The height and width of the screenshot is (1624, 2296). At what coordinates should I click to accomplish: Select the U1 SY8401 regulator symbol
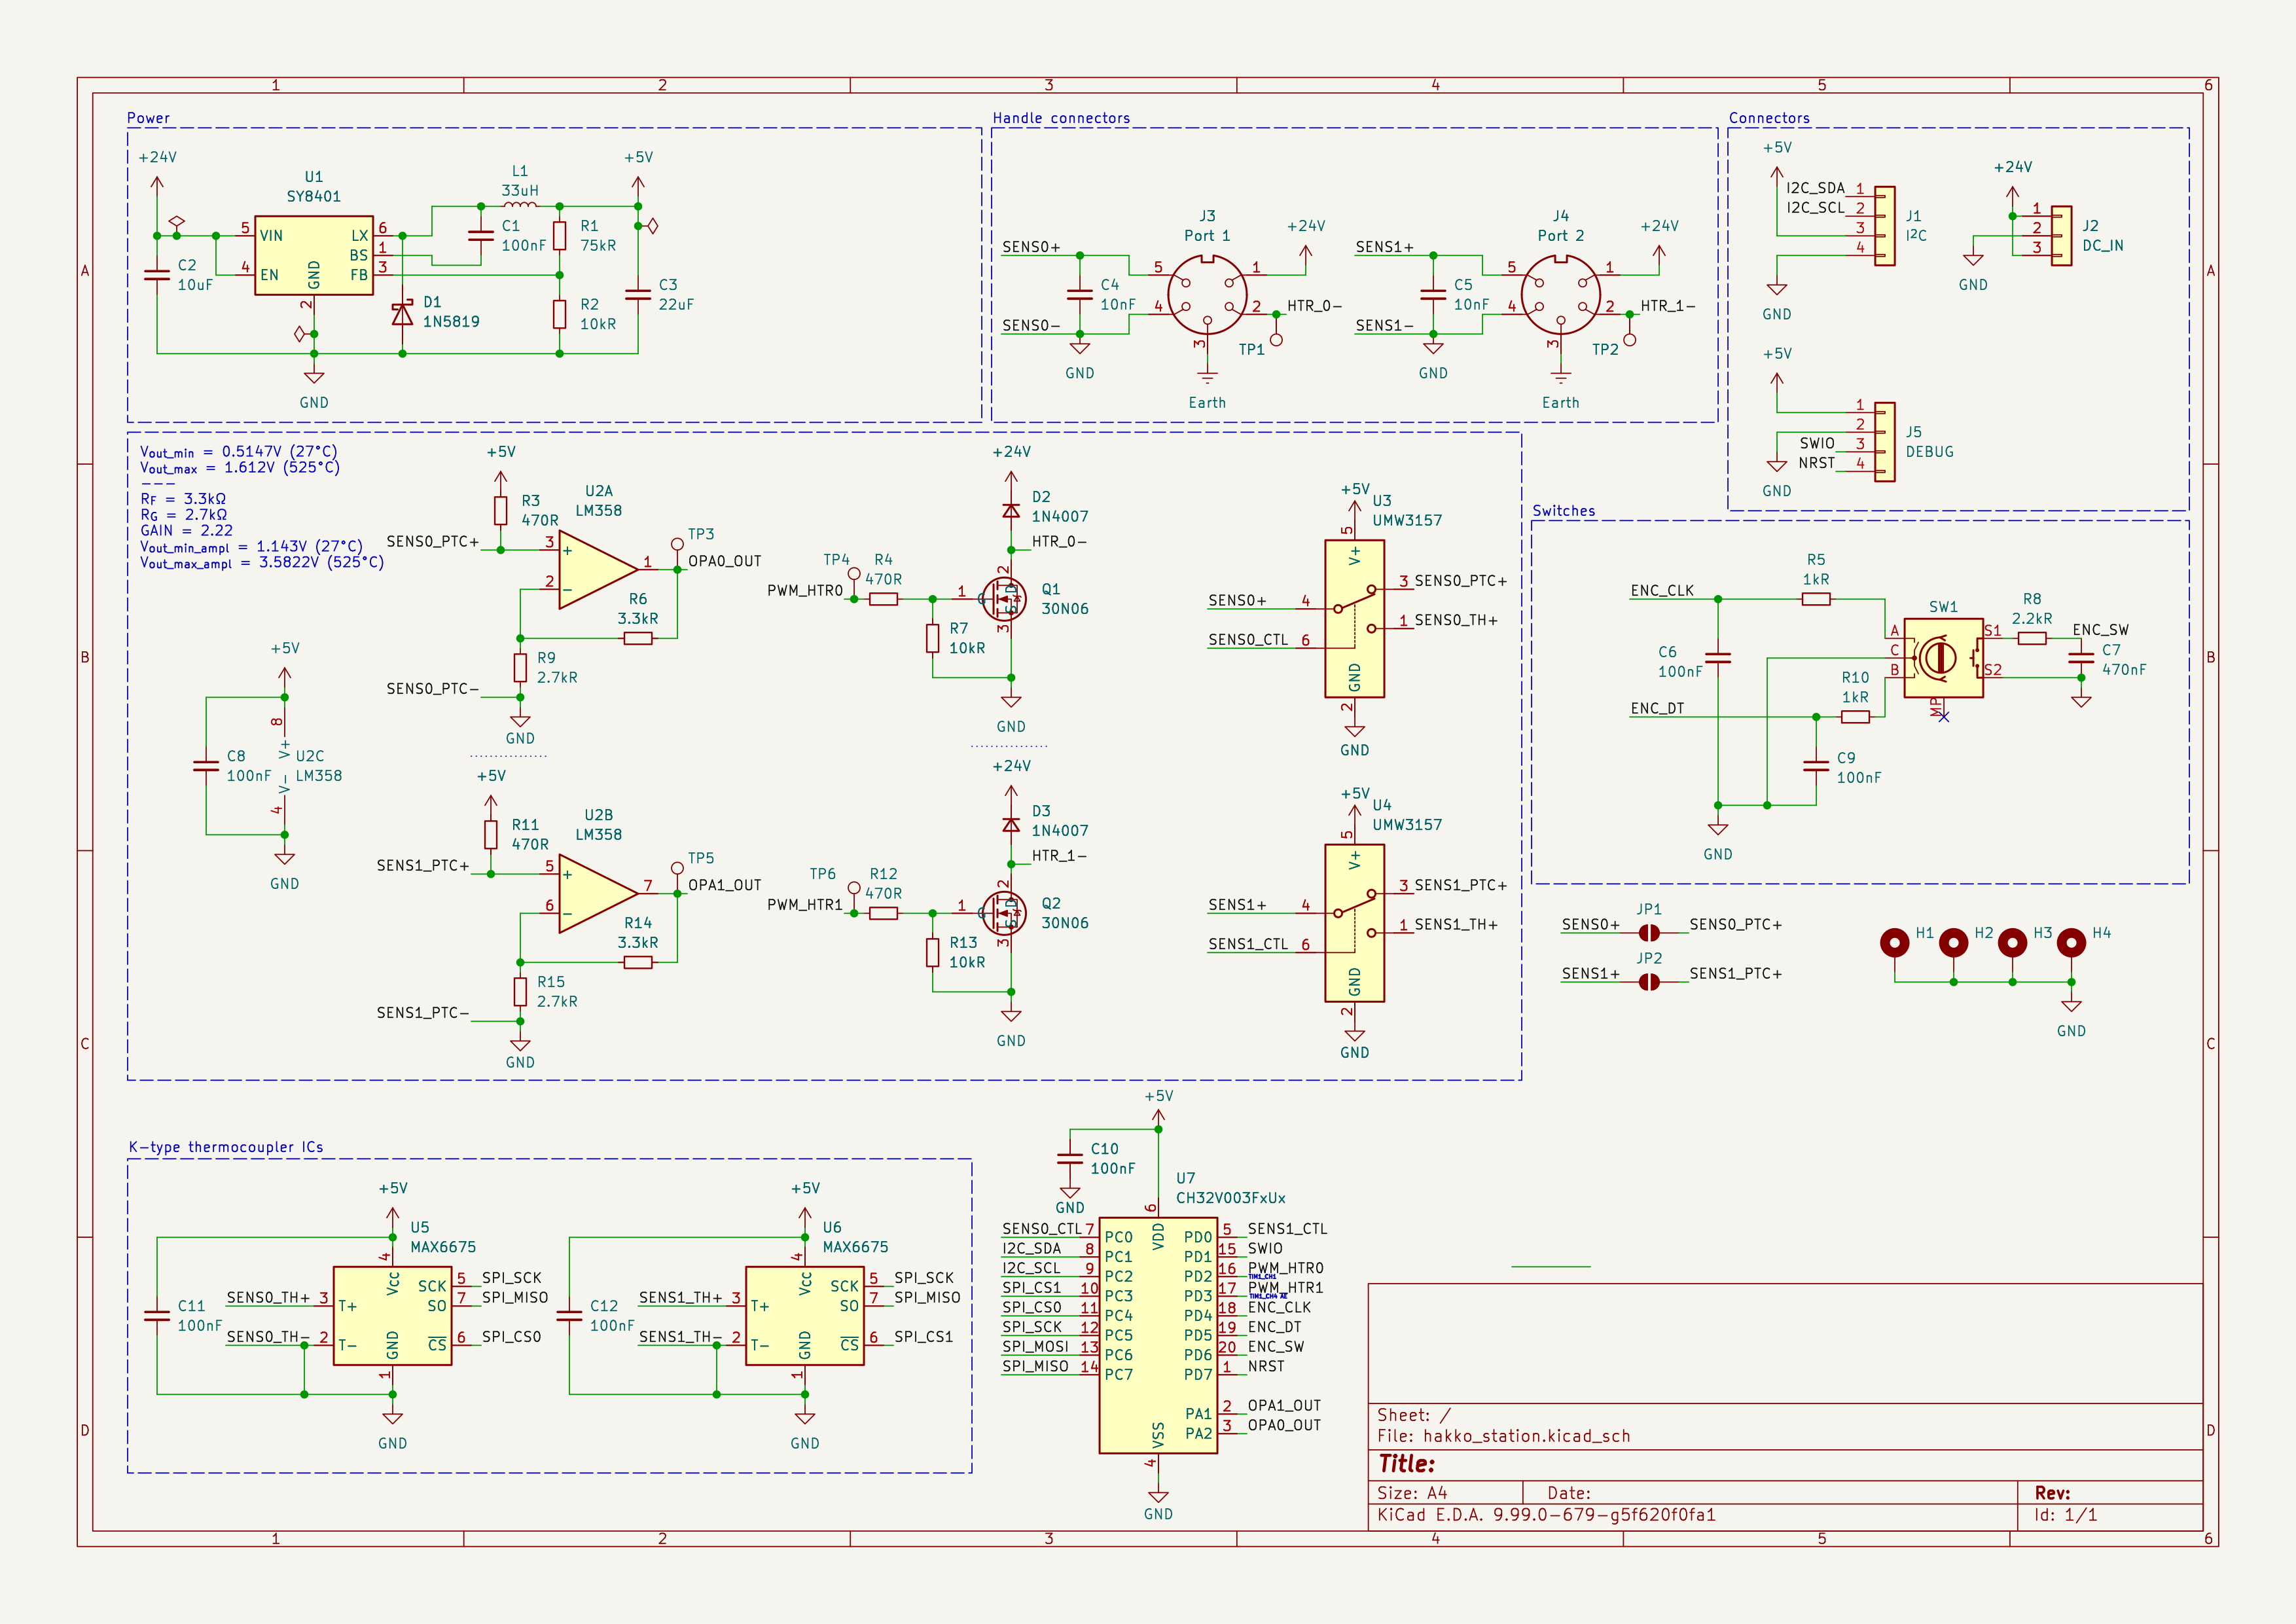(x=313, y=256)
